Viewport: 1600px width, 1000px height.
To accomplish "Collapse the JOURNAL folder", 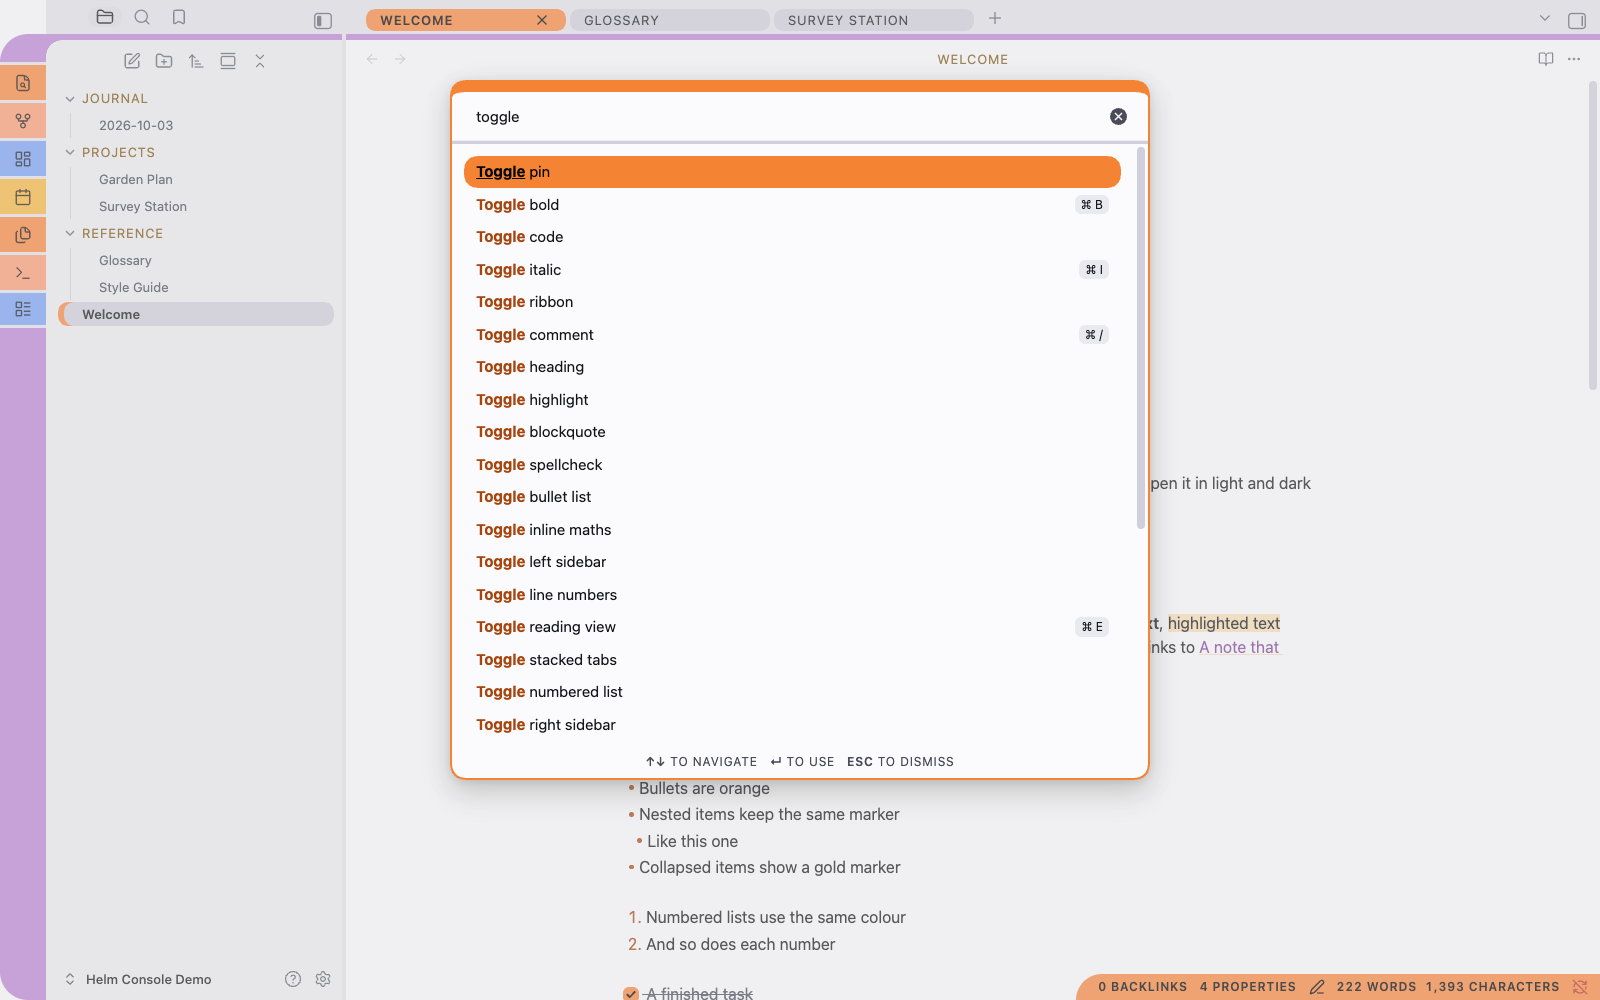I will point(70,99).
